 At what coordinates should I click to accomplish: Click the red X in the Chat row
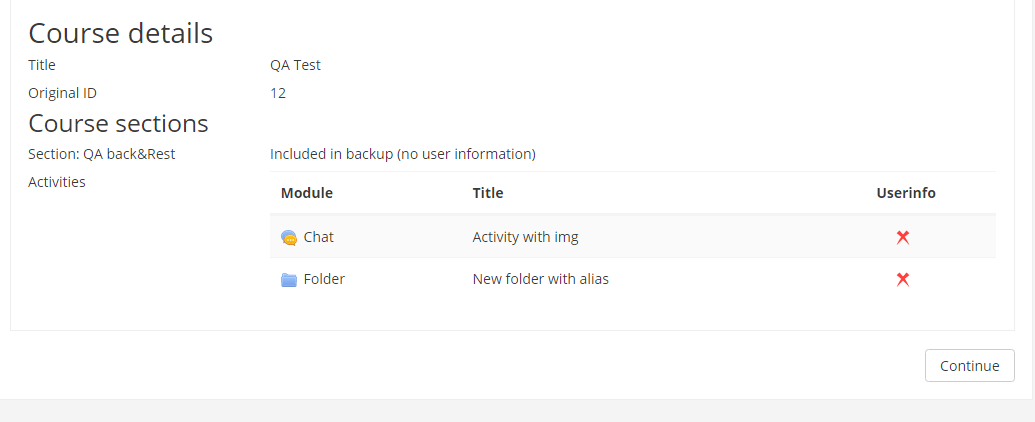903,238
